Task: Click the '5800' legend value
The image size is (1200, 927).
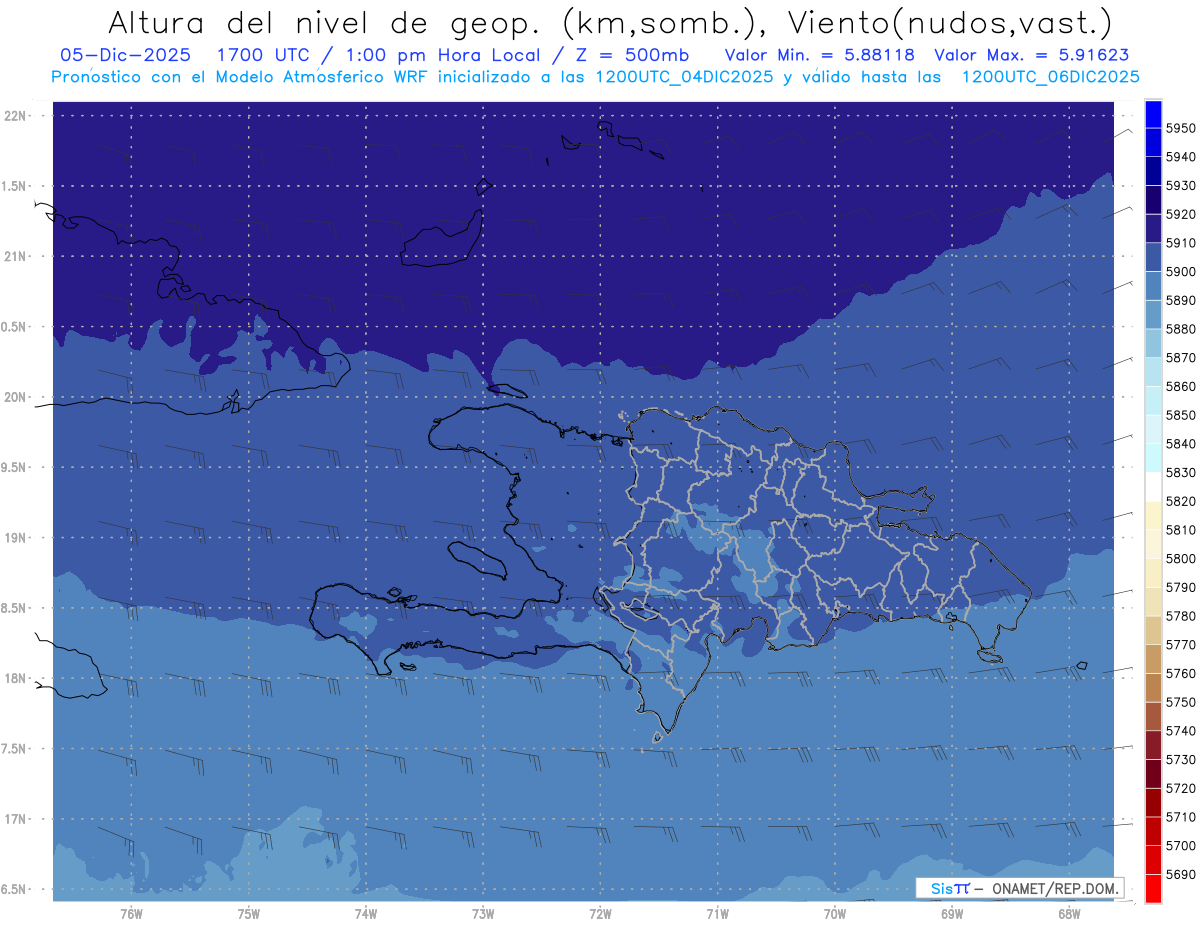Action: [x=1180, y=558]
